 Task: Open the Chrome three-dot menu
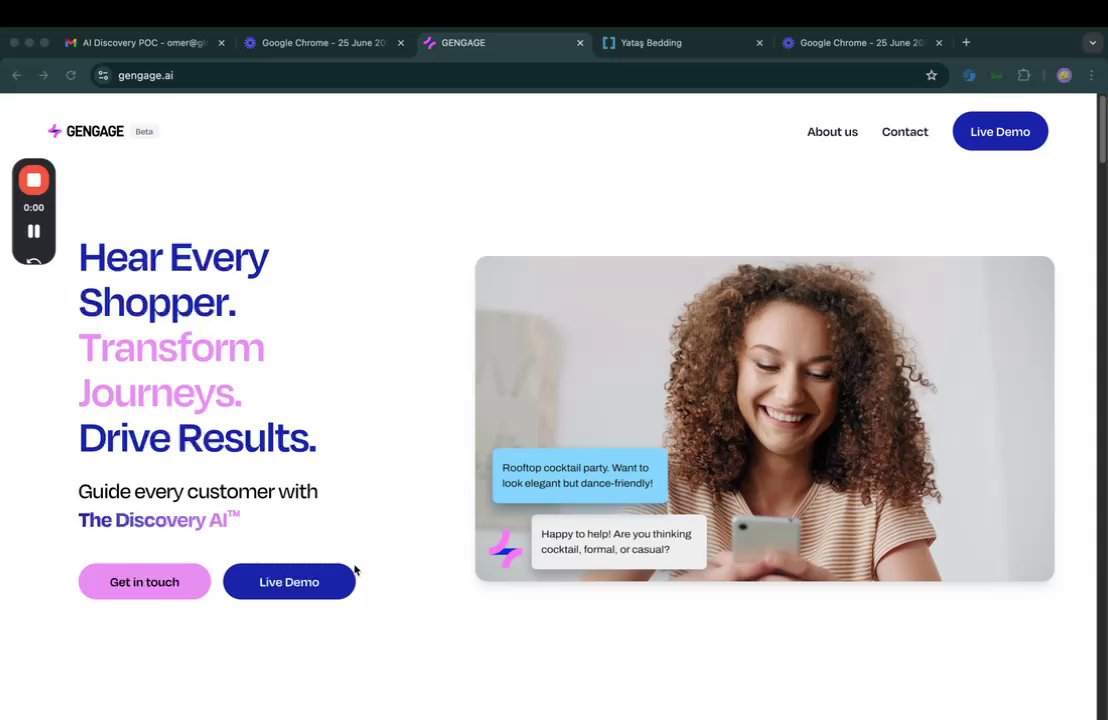tap(1091, 75)
